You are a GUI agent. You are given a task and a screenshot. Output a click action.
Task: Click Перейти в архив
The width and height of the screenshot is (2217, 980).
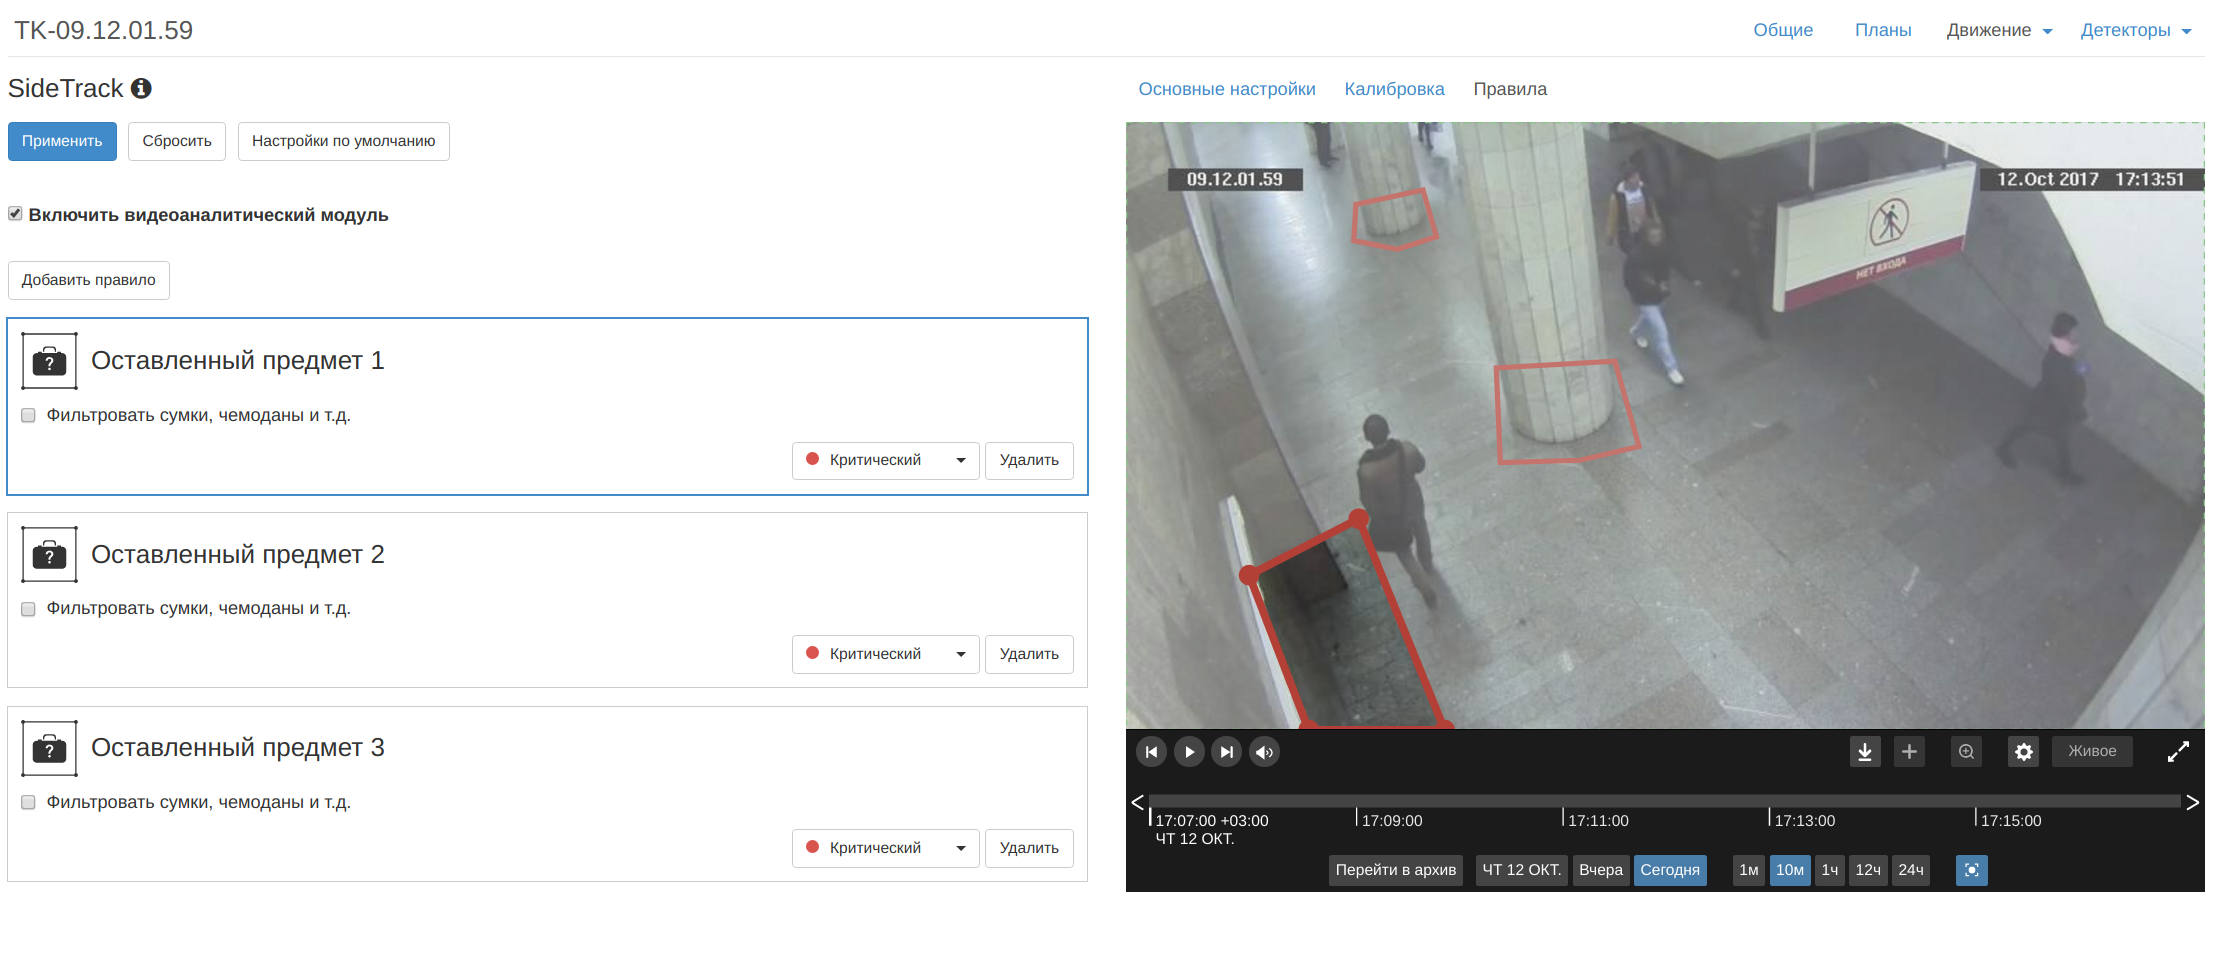coord(1396,870)
